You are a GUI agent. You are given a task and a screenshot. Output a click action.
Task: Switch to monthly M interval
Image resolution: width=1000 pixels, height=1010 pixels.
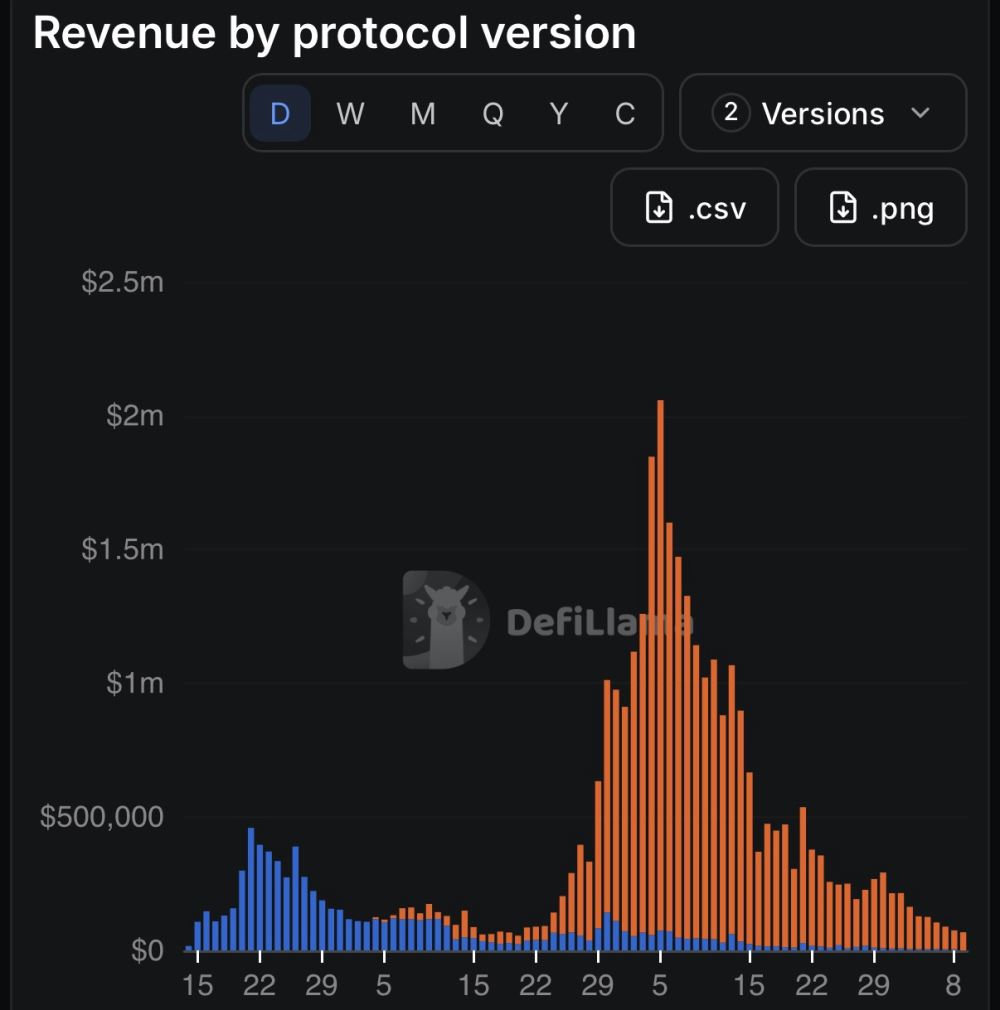(x=423, y=113)
